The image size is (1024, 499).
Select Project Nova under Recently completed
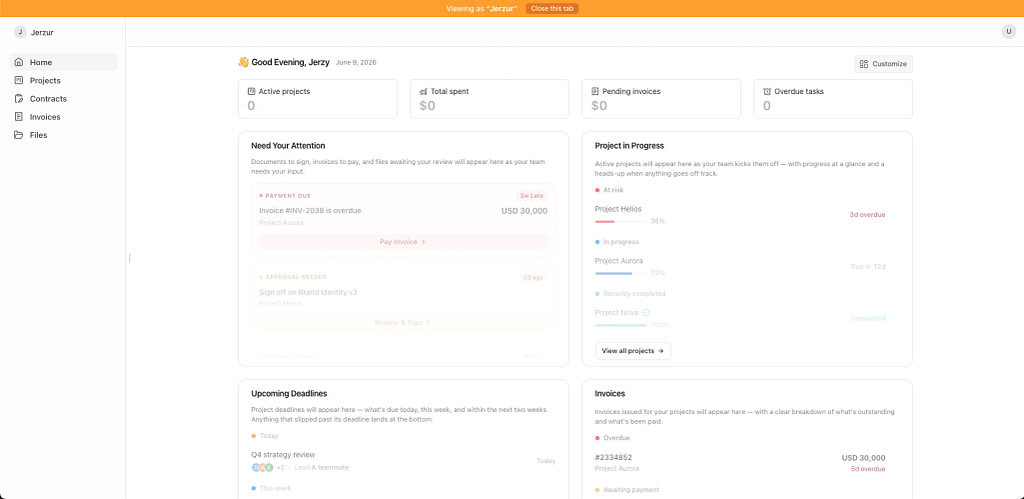(x=616, y=312)
